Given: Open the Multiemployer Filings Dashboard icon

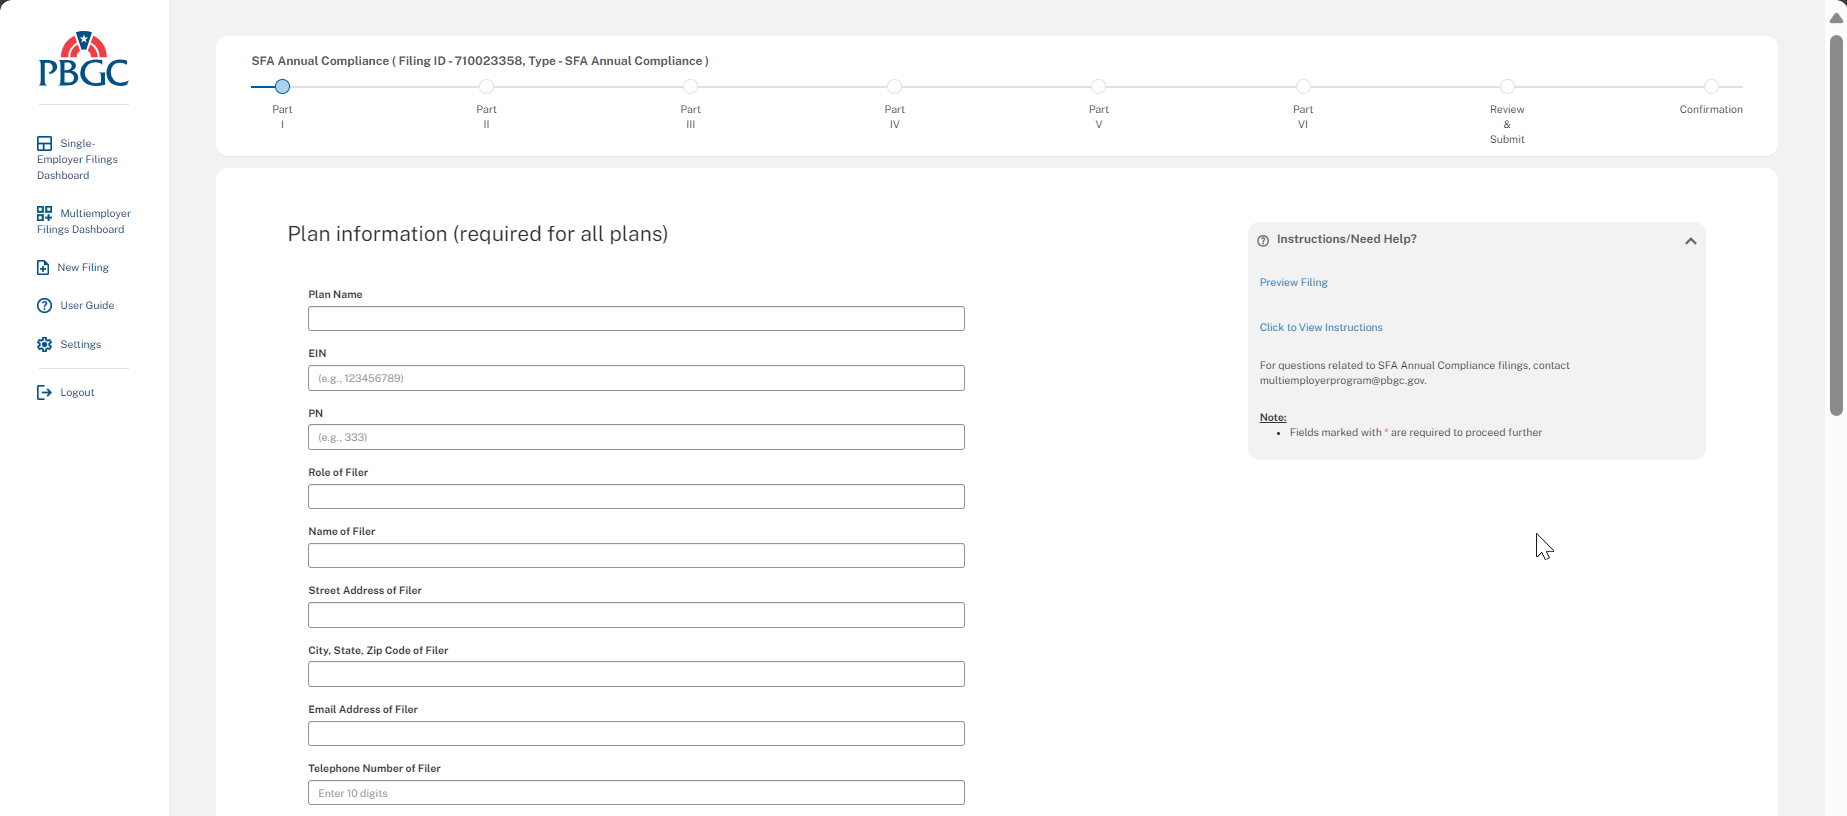Looking at the screenshot, I should [x=44, y=213].
